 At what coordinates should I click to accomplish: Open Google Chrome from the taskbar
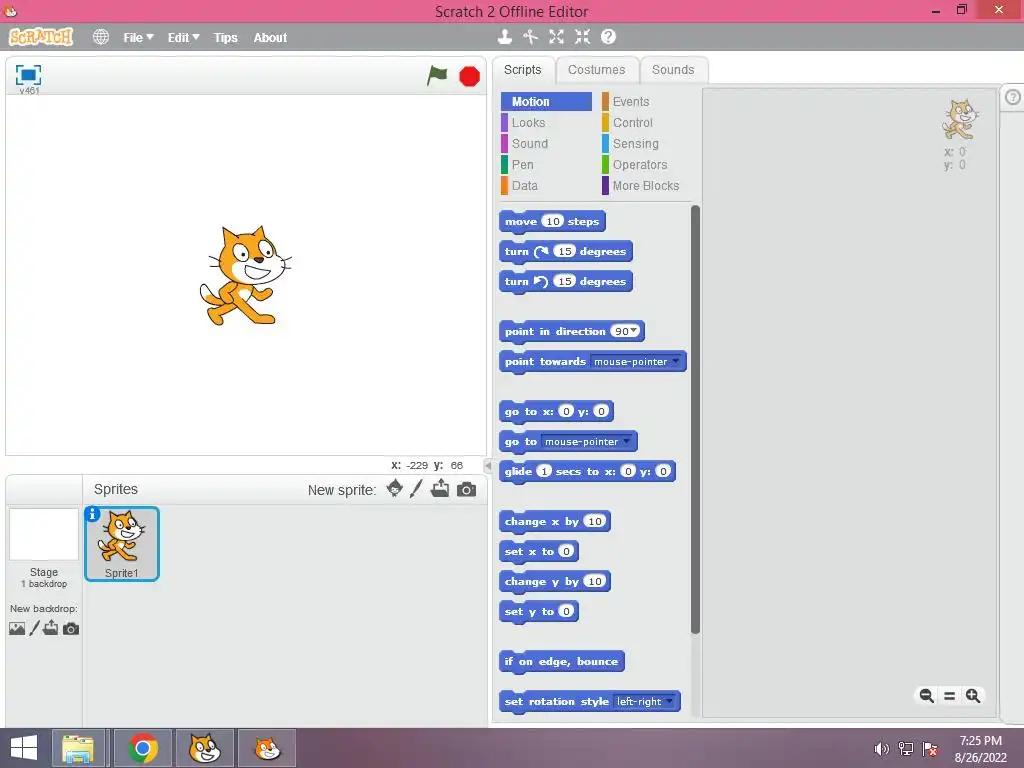coord(142,748)
